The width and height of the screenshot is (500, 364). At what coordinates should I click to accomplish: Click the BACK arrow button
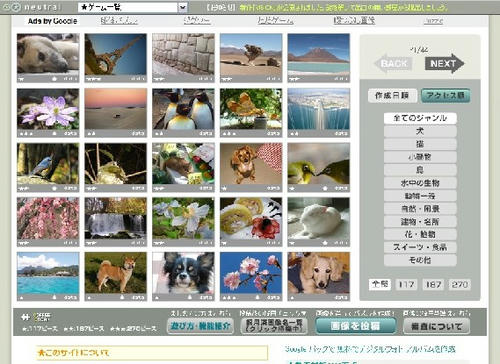tap(394, 63)
